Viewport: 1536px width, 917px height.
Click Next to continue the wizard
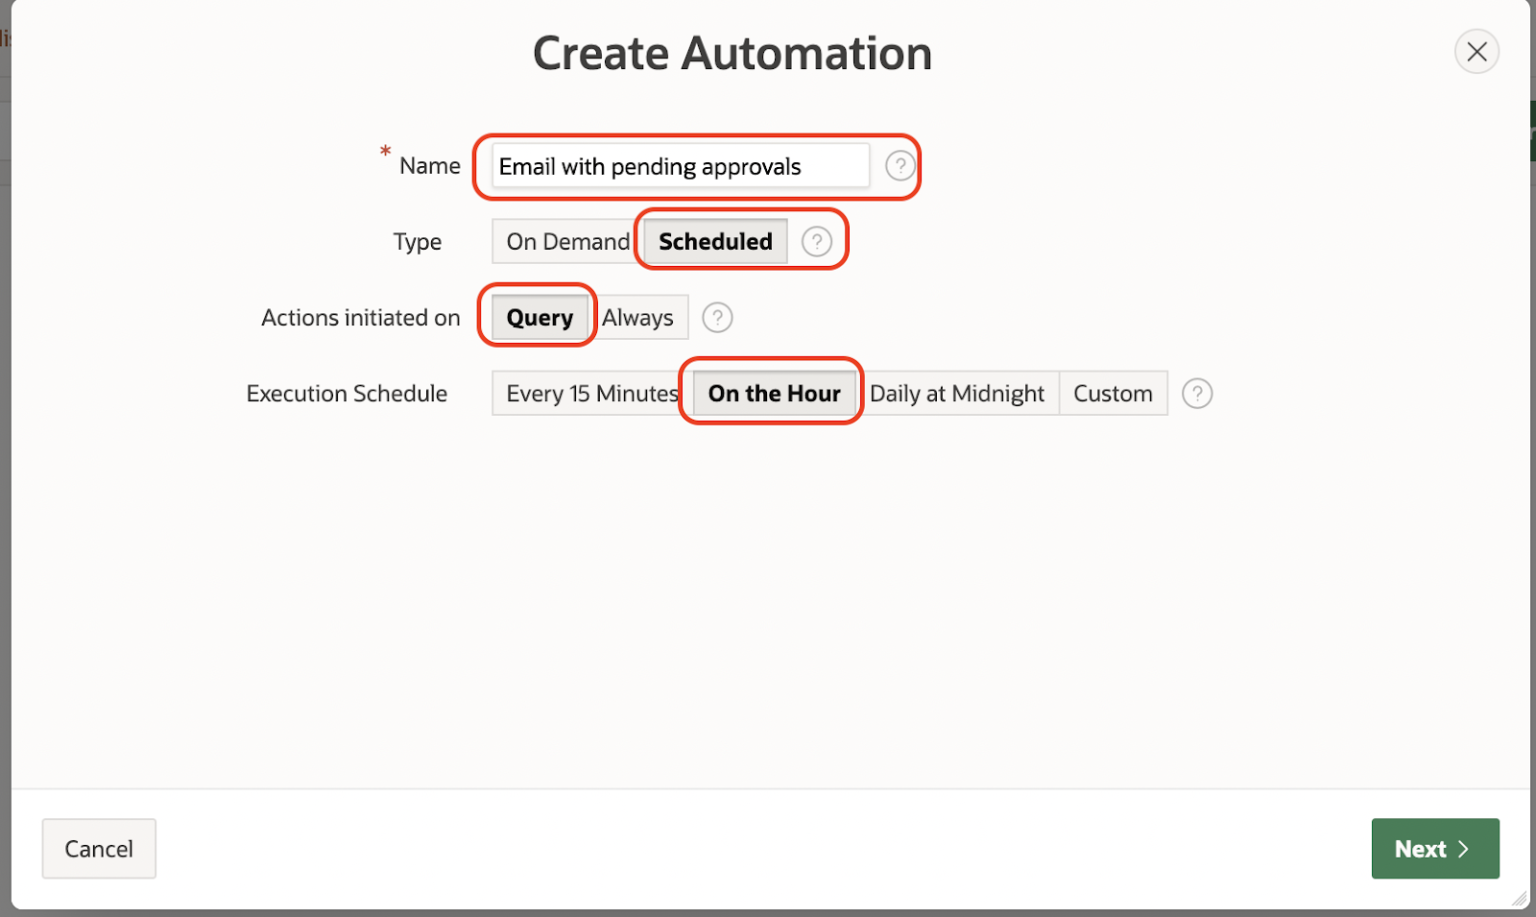coord(1434,849)
